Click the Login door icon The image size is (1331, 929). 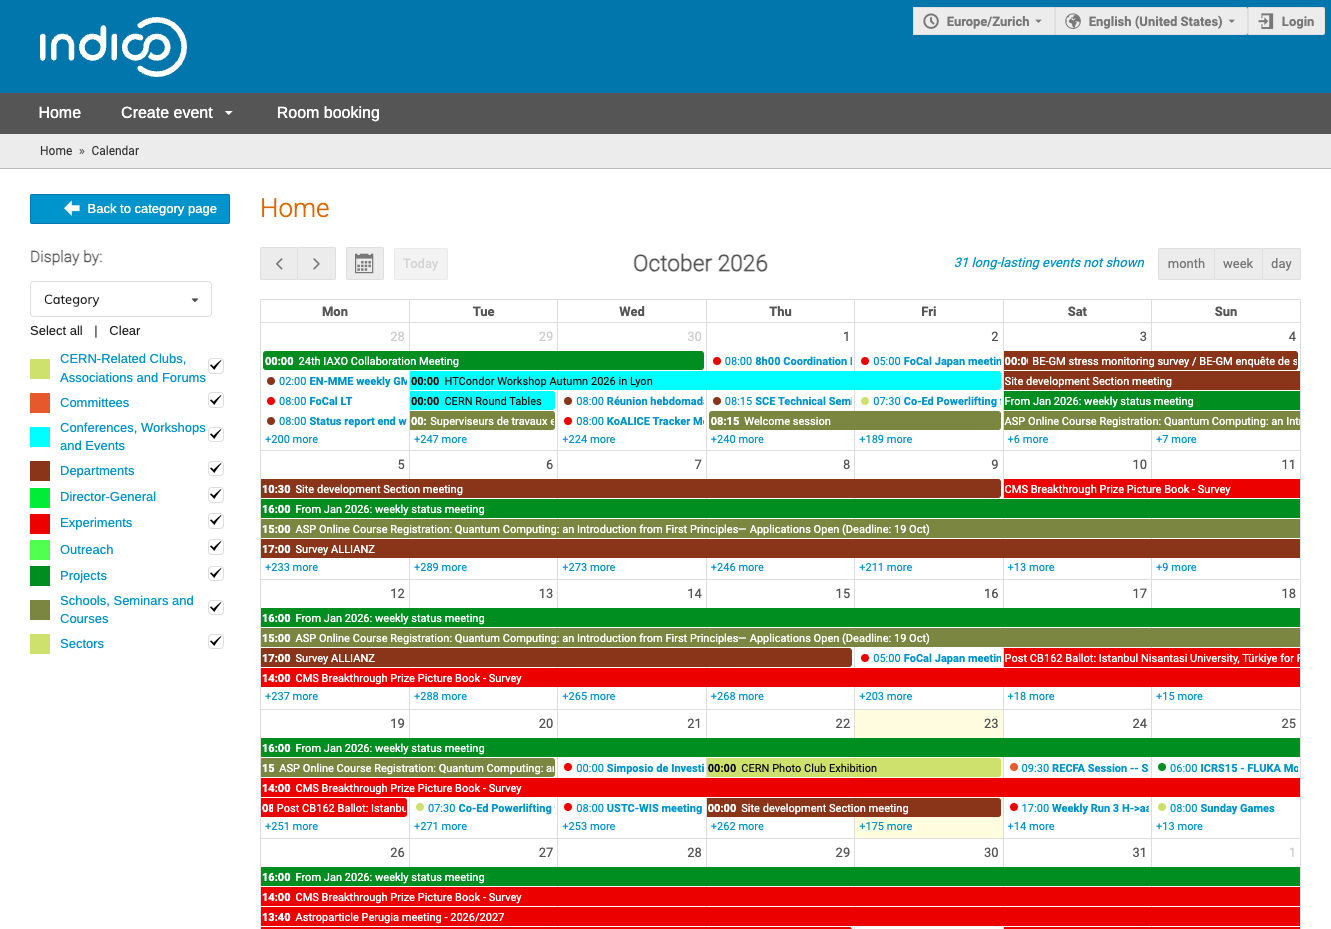click(1266, 21)
